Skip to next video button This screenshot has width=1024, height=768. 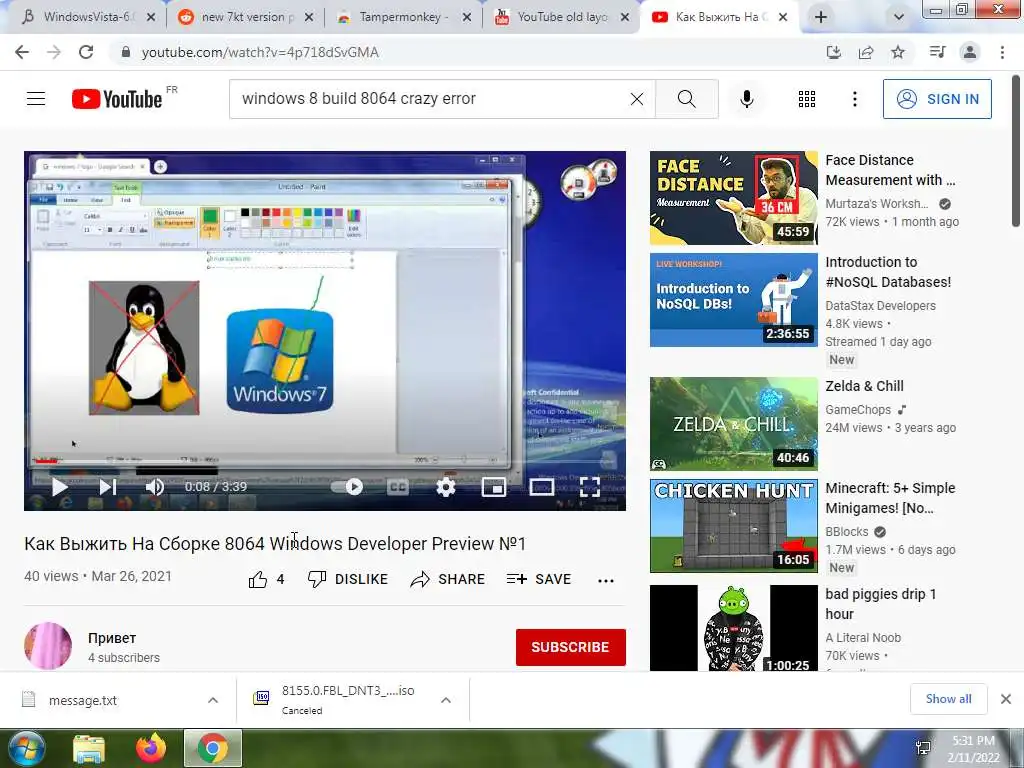click(108, 487)
